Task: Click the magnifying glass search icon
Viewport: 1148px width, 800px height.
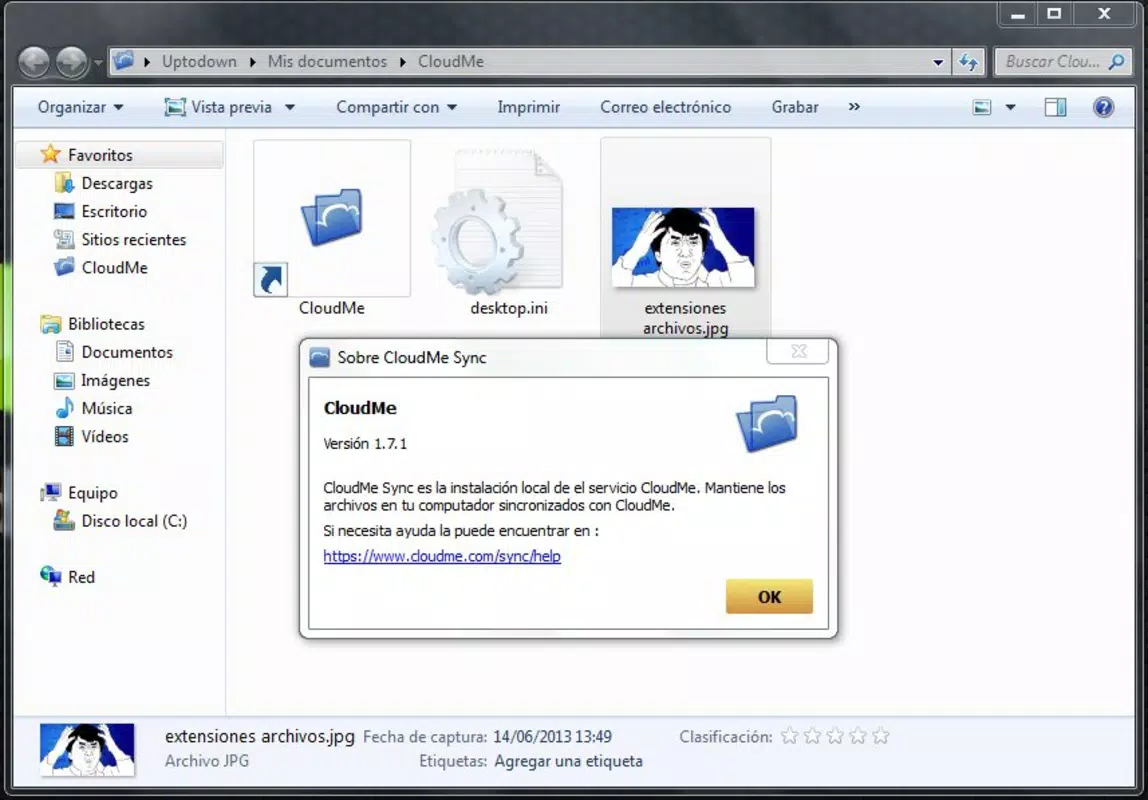Action: click(1117, 62)
